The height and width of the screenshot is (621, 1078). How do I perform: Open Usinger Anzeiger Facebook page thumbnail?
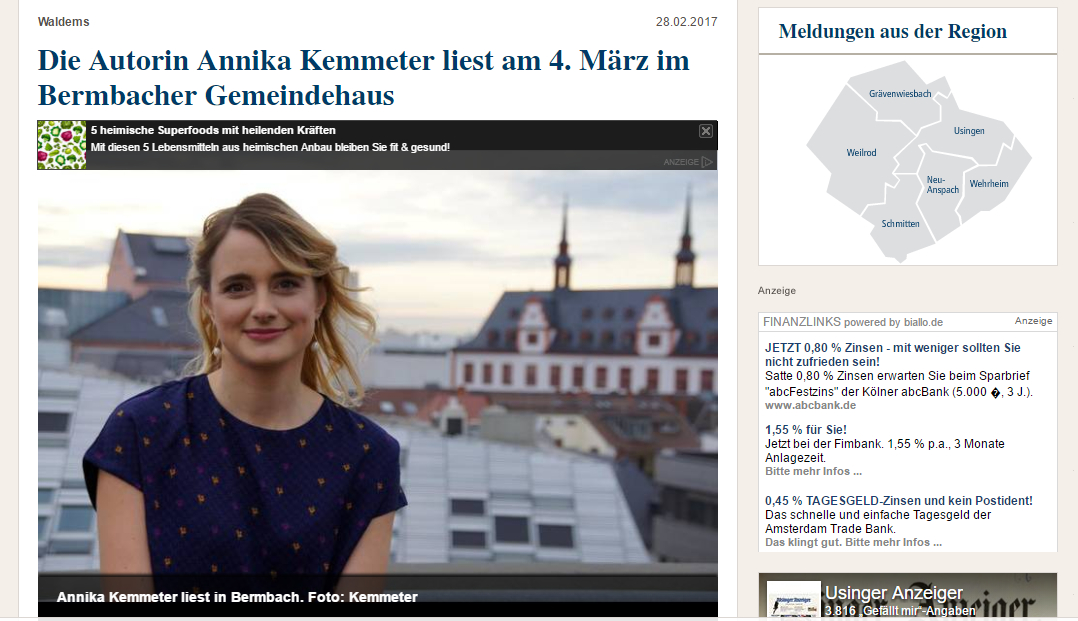pos(793,600)
